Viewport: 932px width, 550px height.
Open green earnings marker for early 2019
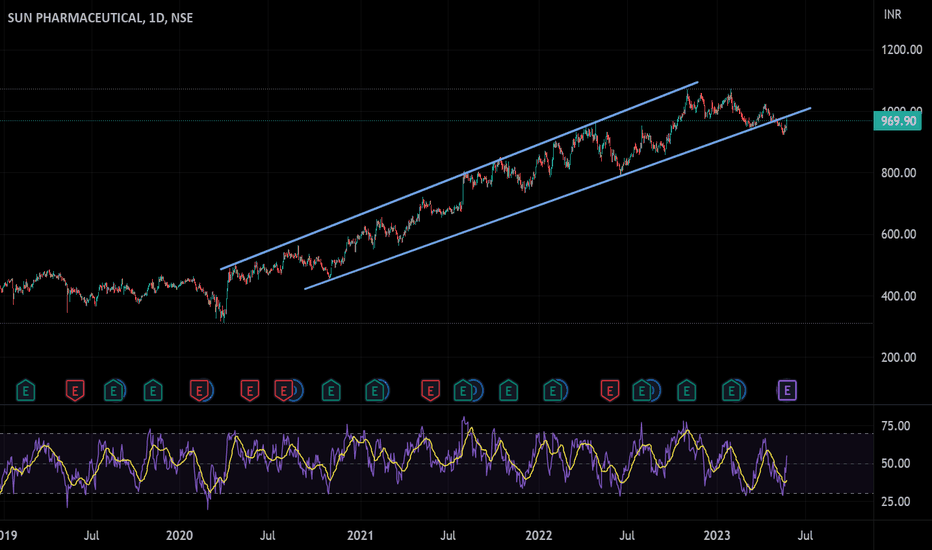26,391
